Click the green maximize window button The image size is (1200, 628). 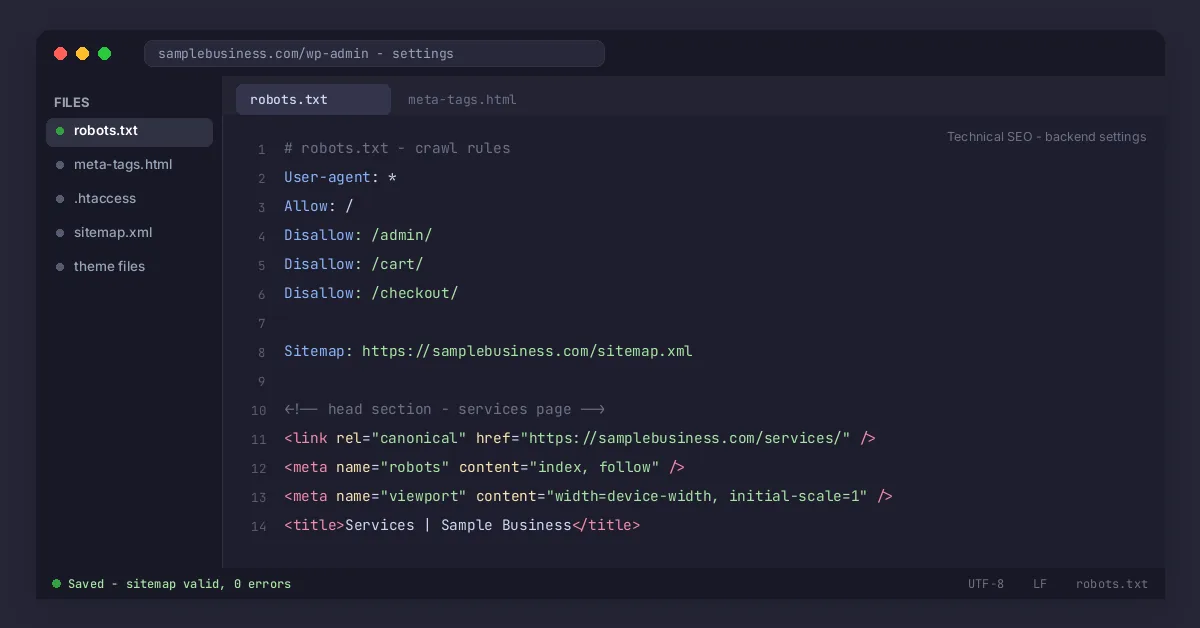[105, 54]
